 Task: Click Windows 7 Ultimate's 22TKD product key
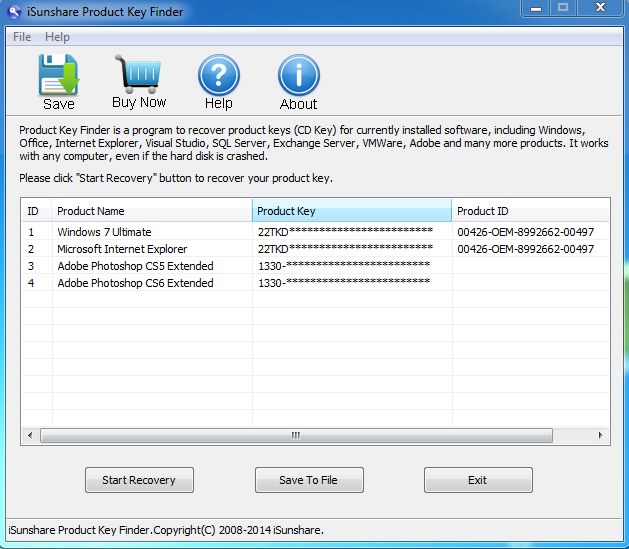click(345, 232)
